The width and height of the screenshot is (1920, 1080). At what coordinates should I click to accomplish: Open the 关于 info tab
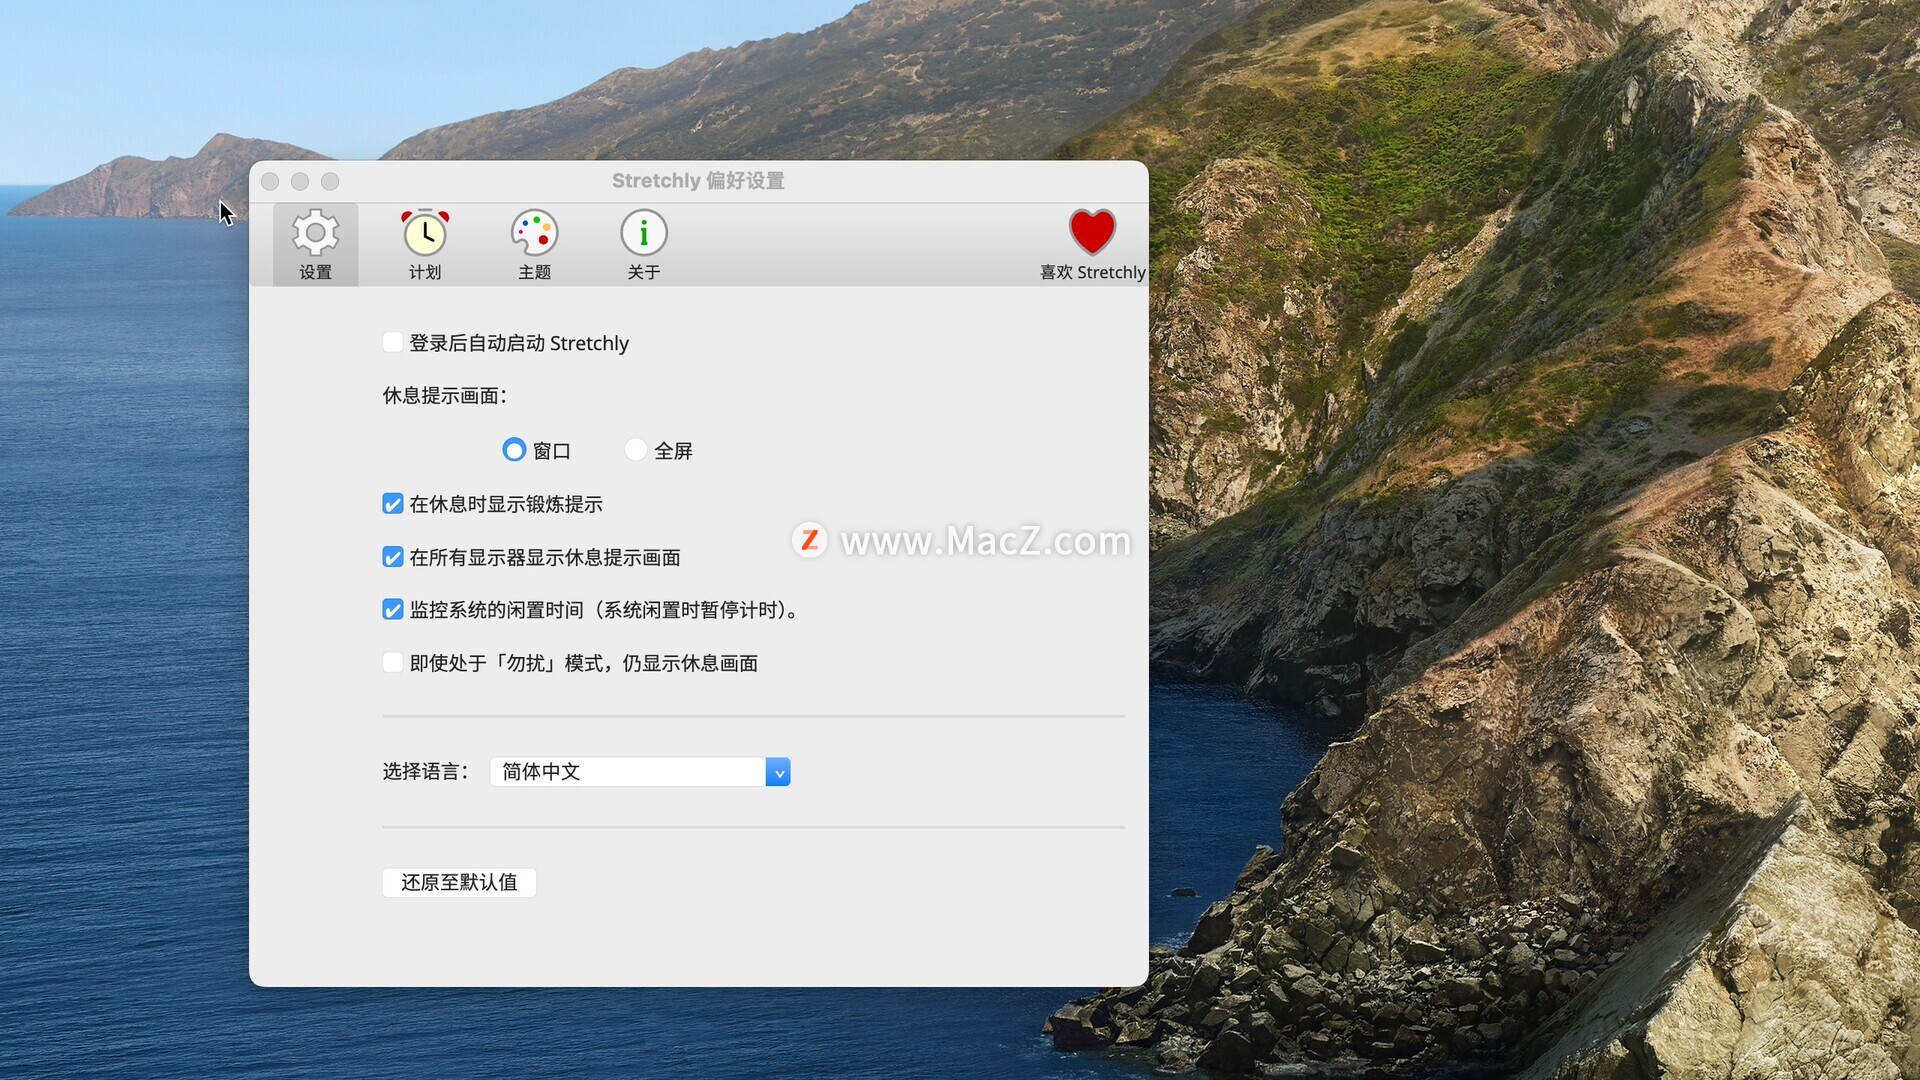644,245
